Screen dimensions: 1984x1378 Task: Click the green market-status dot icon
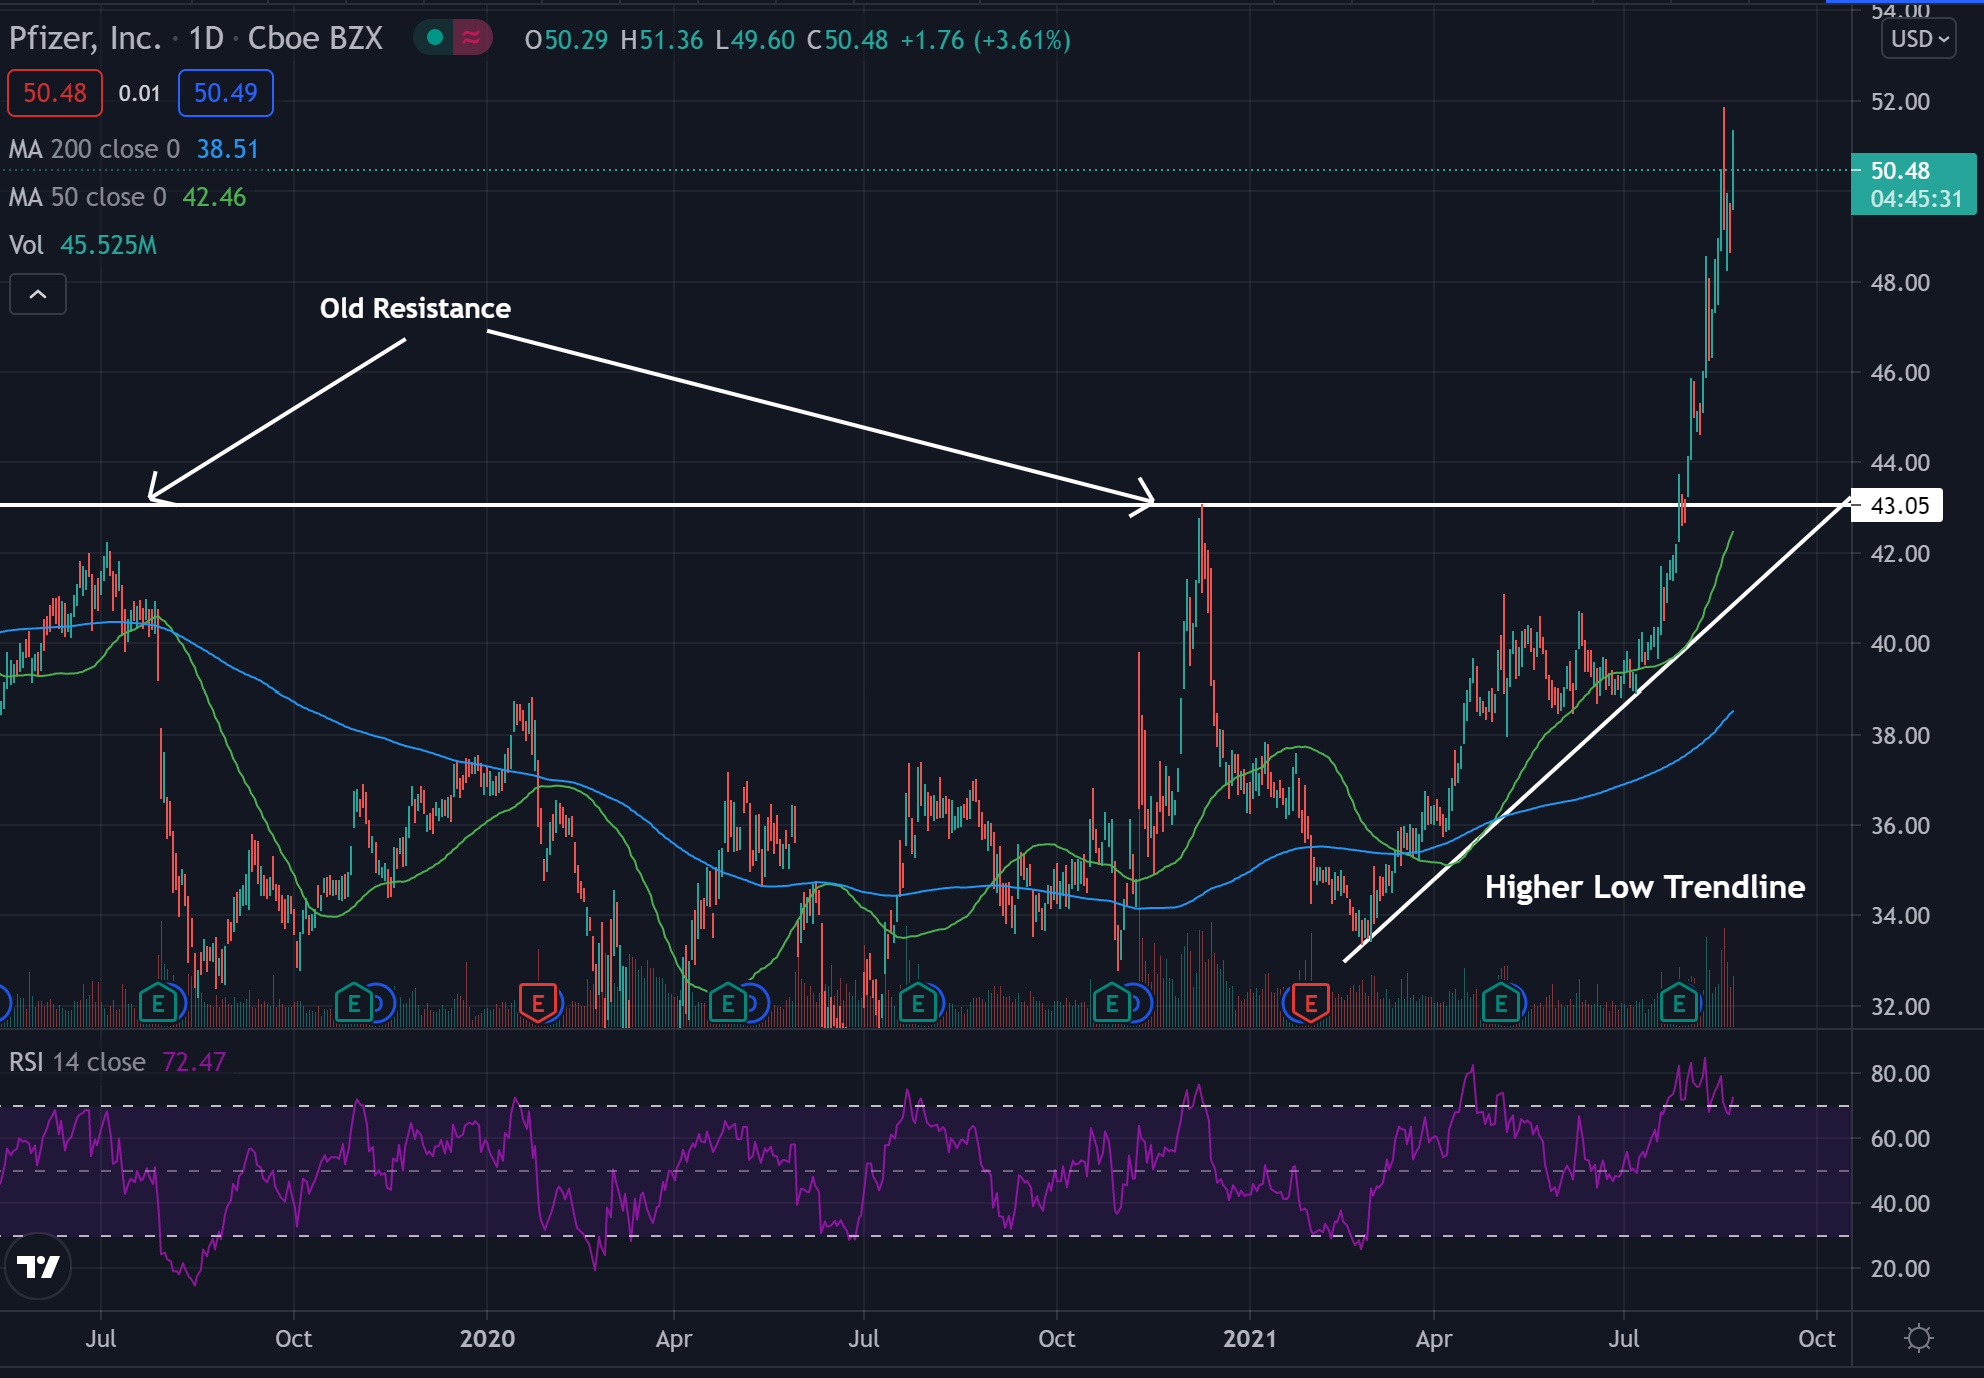click(435, 38)
